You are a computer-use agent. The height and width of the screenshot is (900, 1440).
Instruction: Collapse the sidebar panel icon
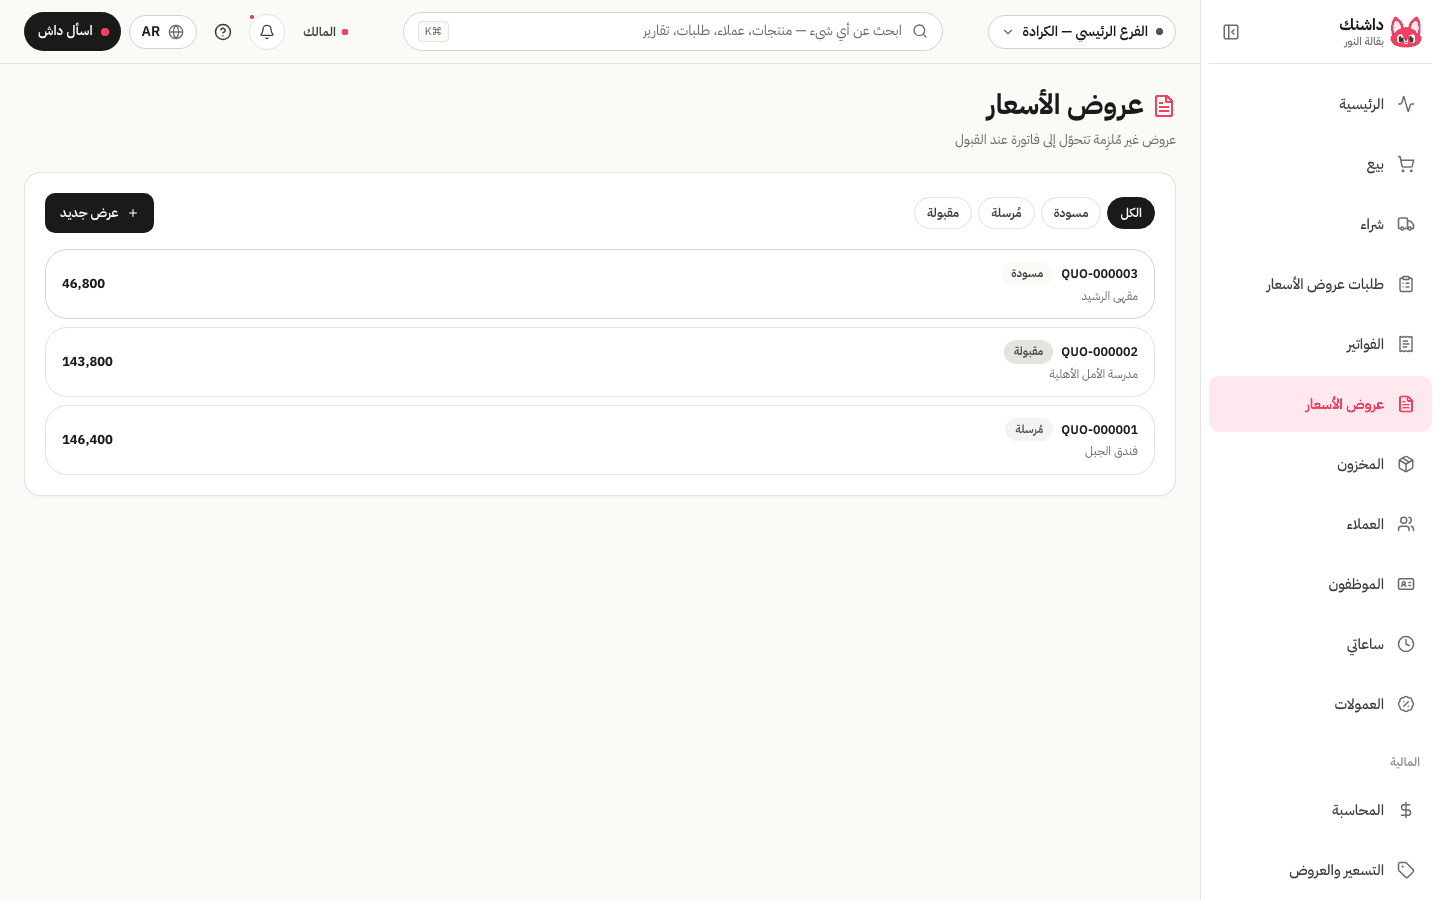click(1231, 32)
